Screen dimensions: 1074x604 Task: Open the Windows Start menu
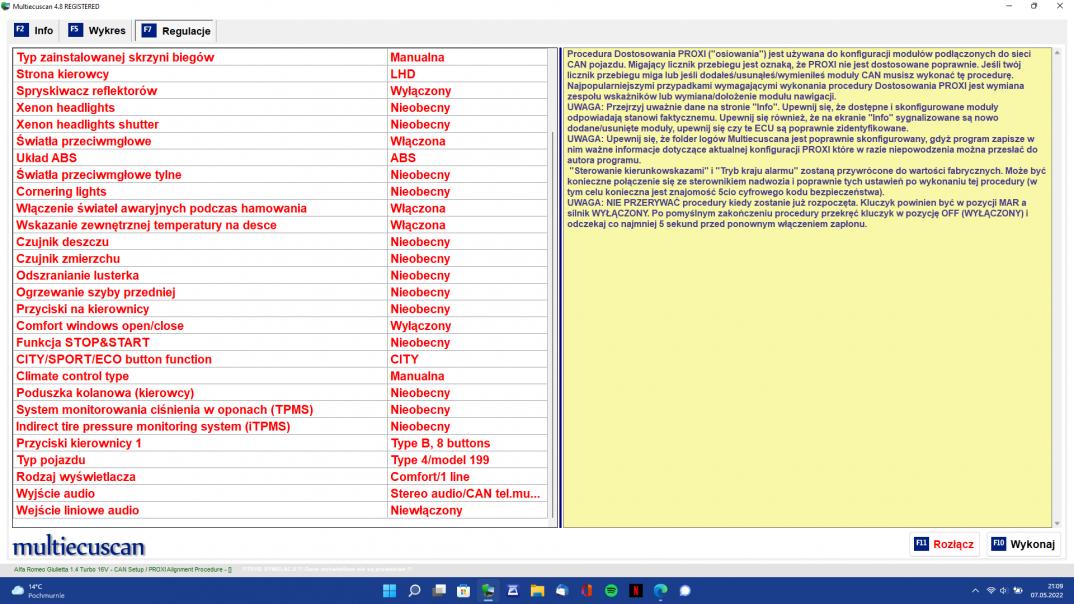pyautogui.click(x=389, y=590)
